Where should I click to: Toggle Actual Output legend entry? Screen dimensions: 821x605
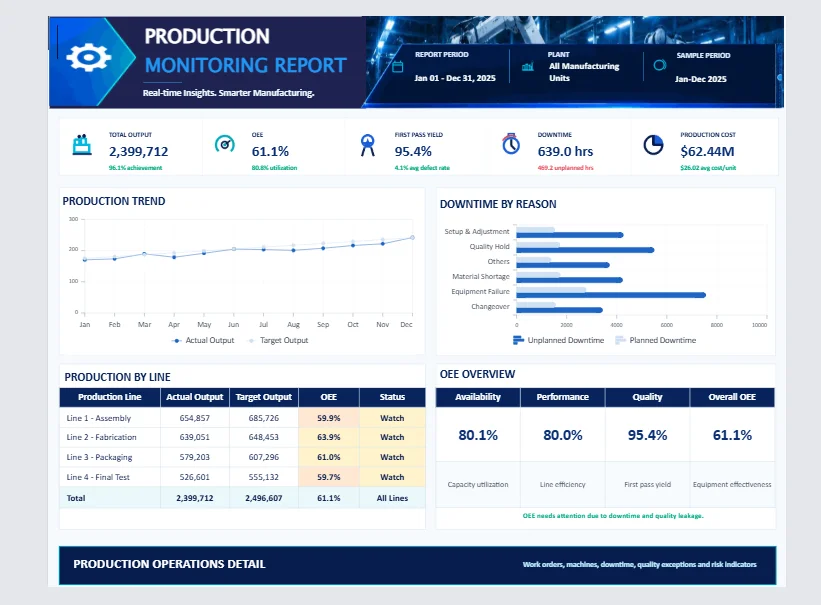(x=203, y=340)
